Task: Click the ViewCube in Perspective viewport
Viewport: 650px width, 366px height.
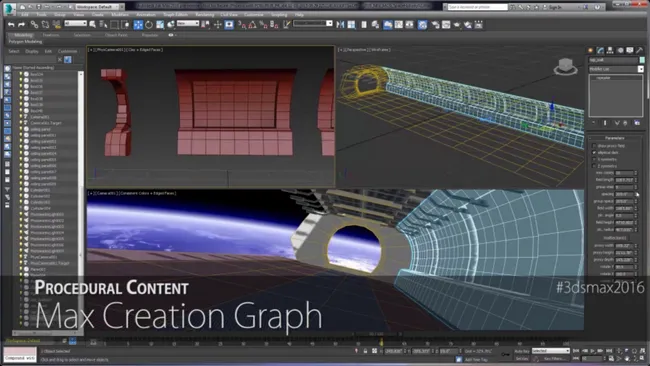Action: (x=565, y=66)
